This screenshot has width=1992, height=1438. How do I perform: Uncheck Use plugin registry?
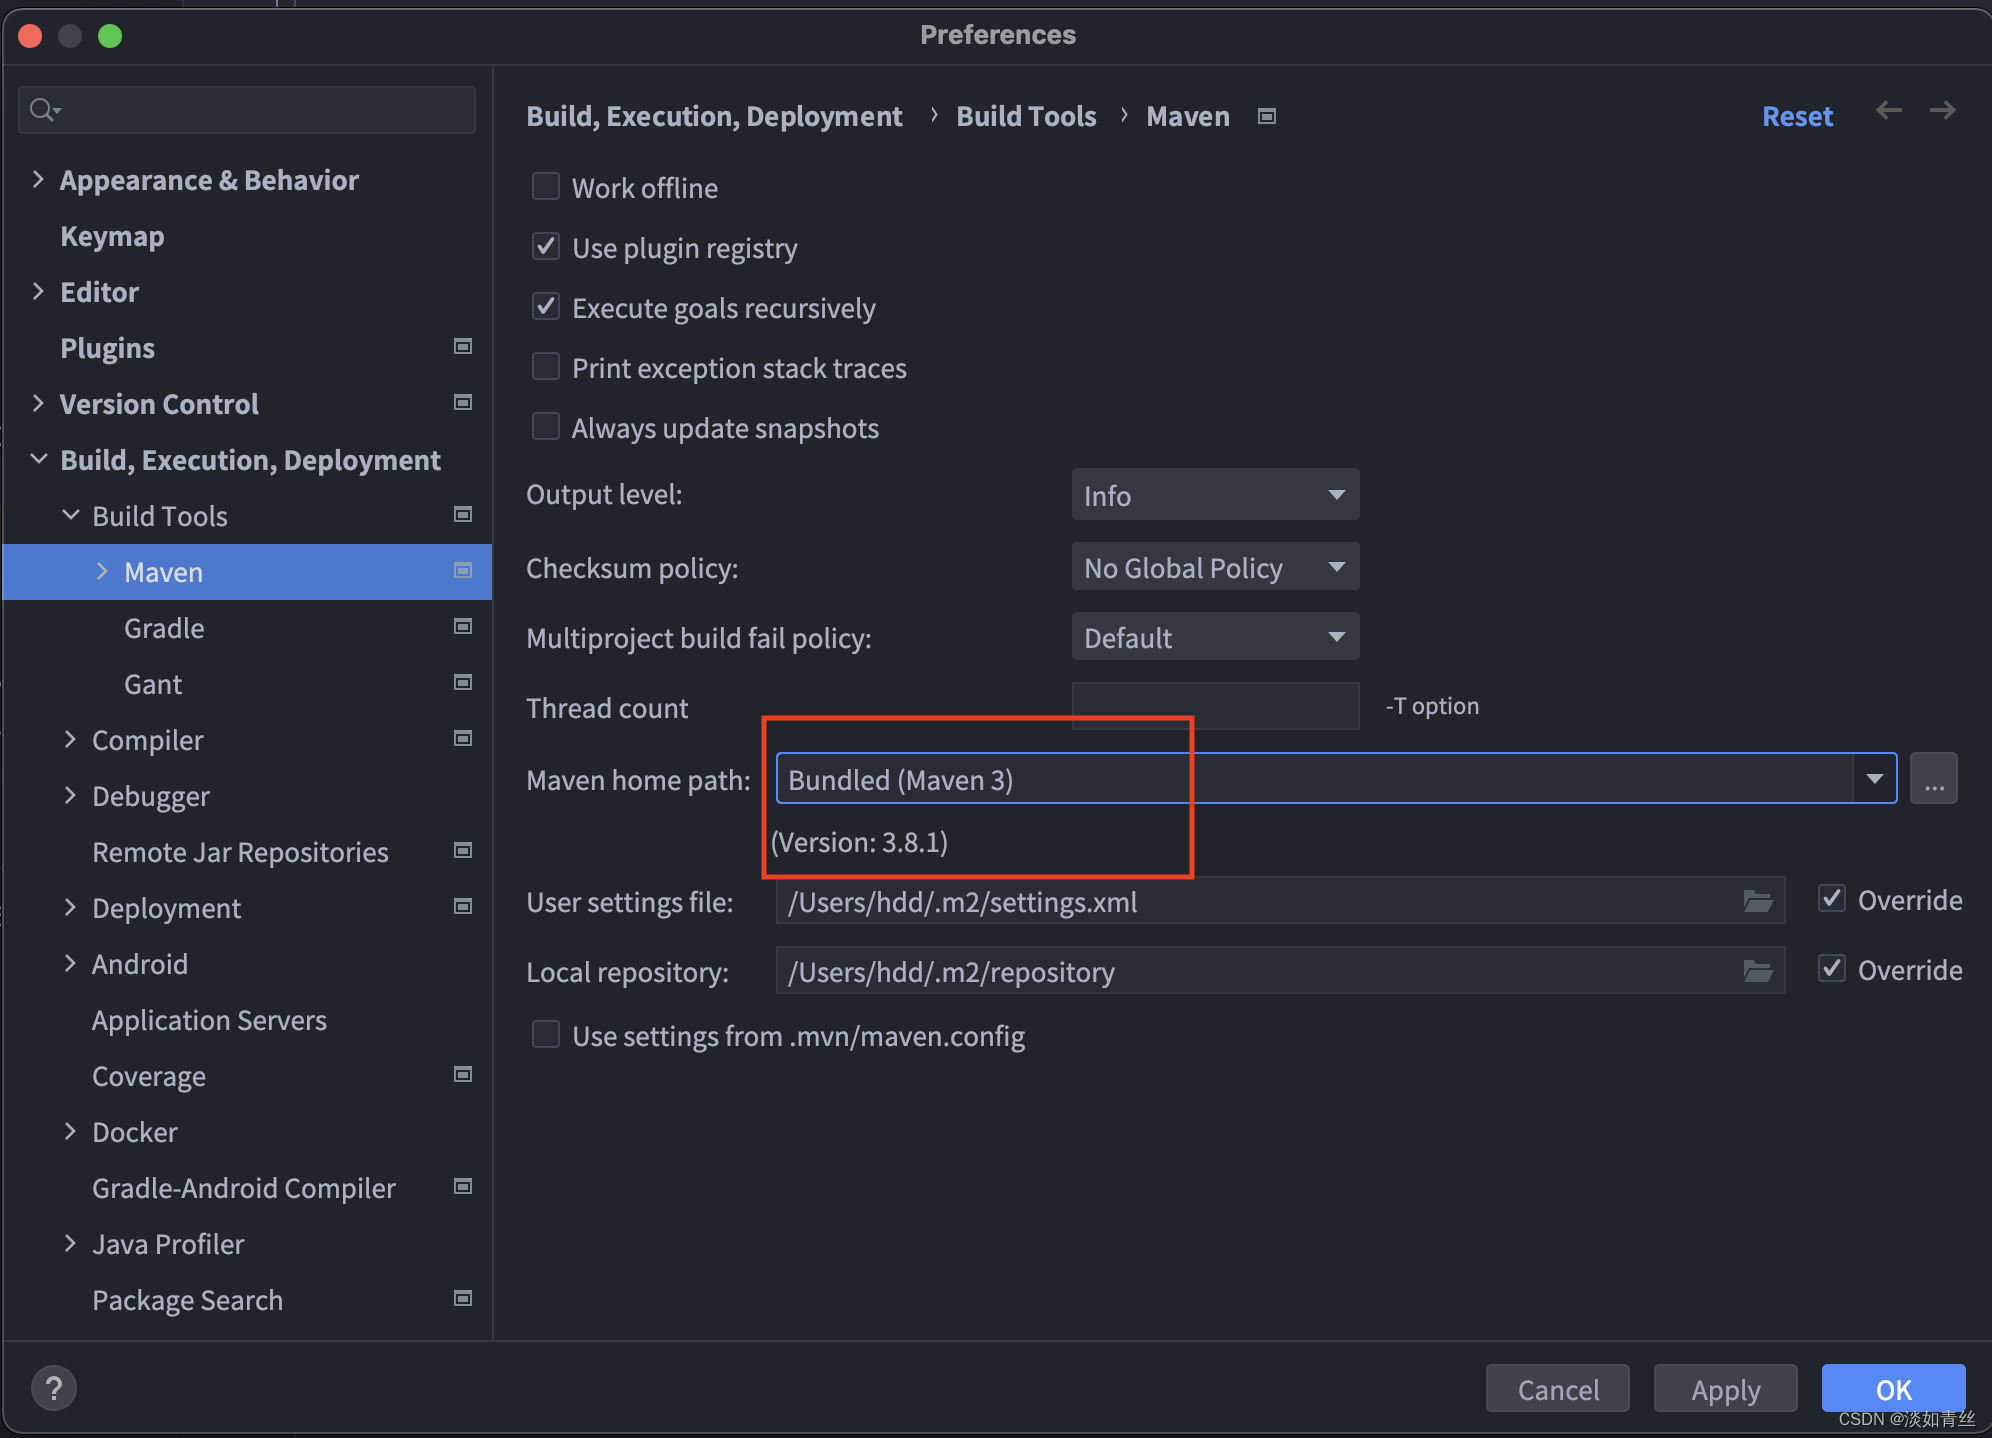[546, 246]
